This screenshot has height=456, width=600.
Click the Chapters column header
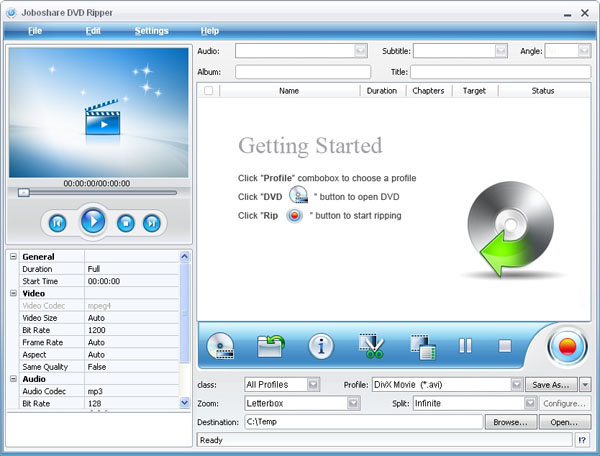428,91
